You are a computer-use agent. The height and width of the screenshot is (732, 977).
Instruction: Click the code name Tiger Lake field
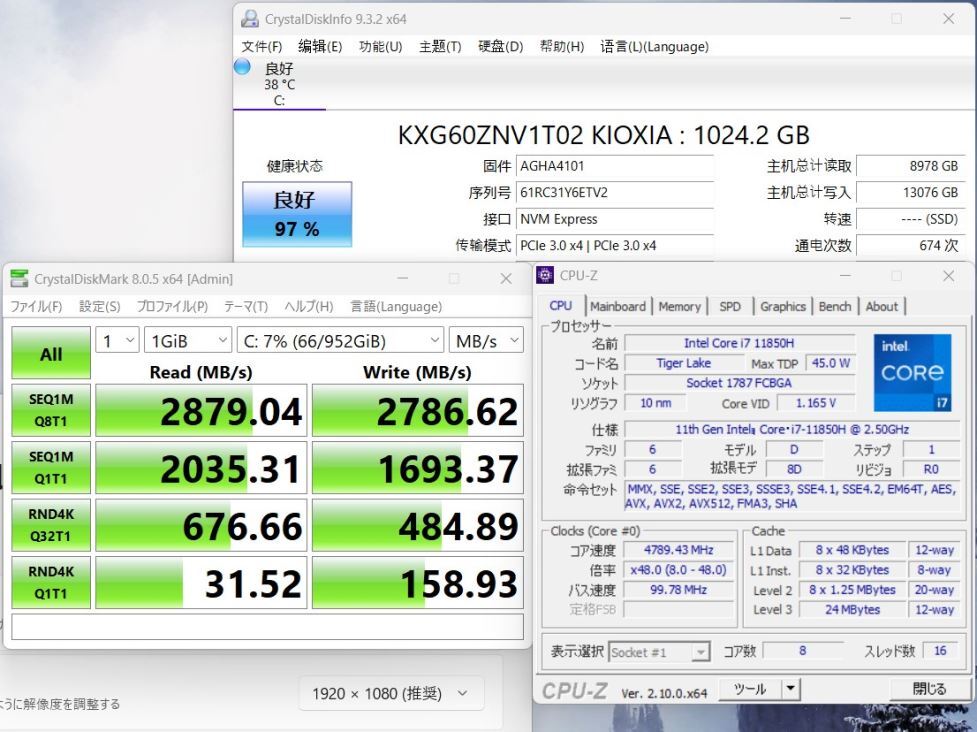coord(684,363)
